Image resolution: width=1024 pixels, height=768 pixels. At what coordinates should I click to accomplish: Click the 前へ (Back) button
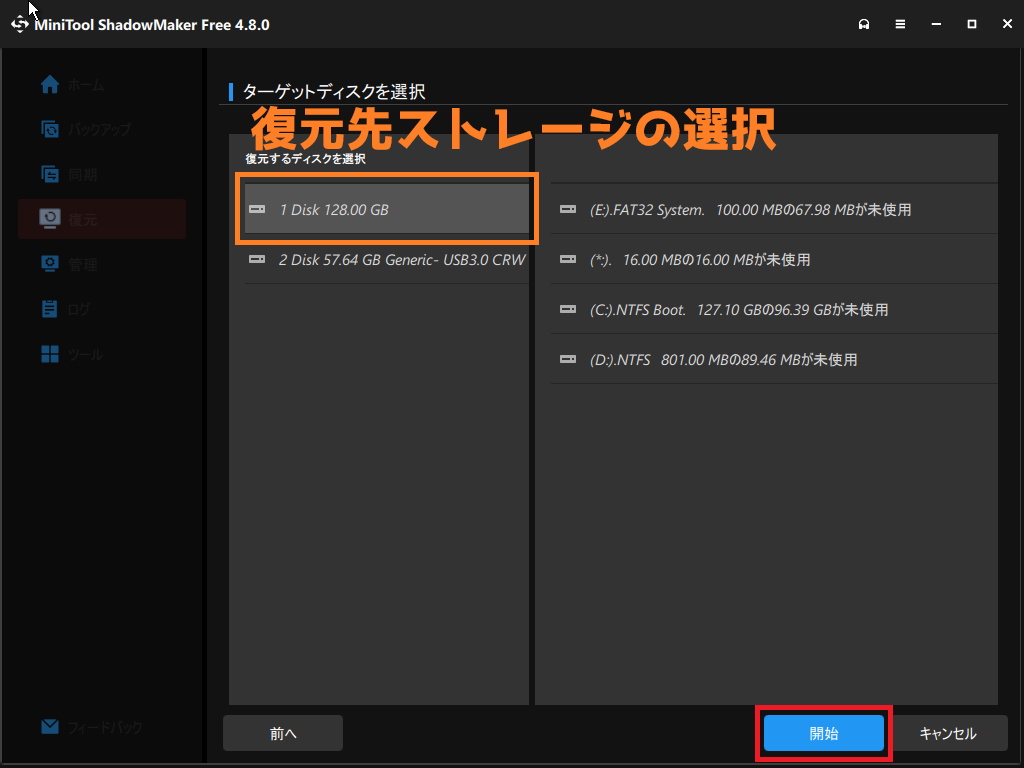(283, 733)
